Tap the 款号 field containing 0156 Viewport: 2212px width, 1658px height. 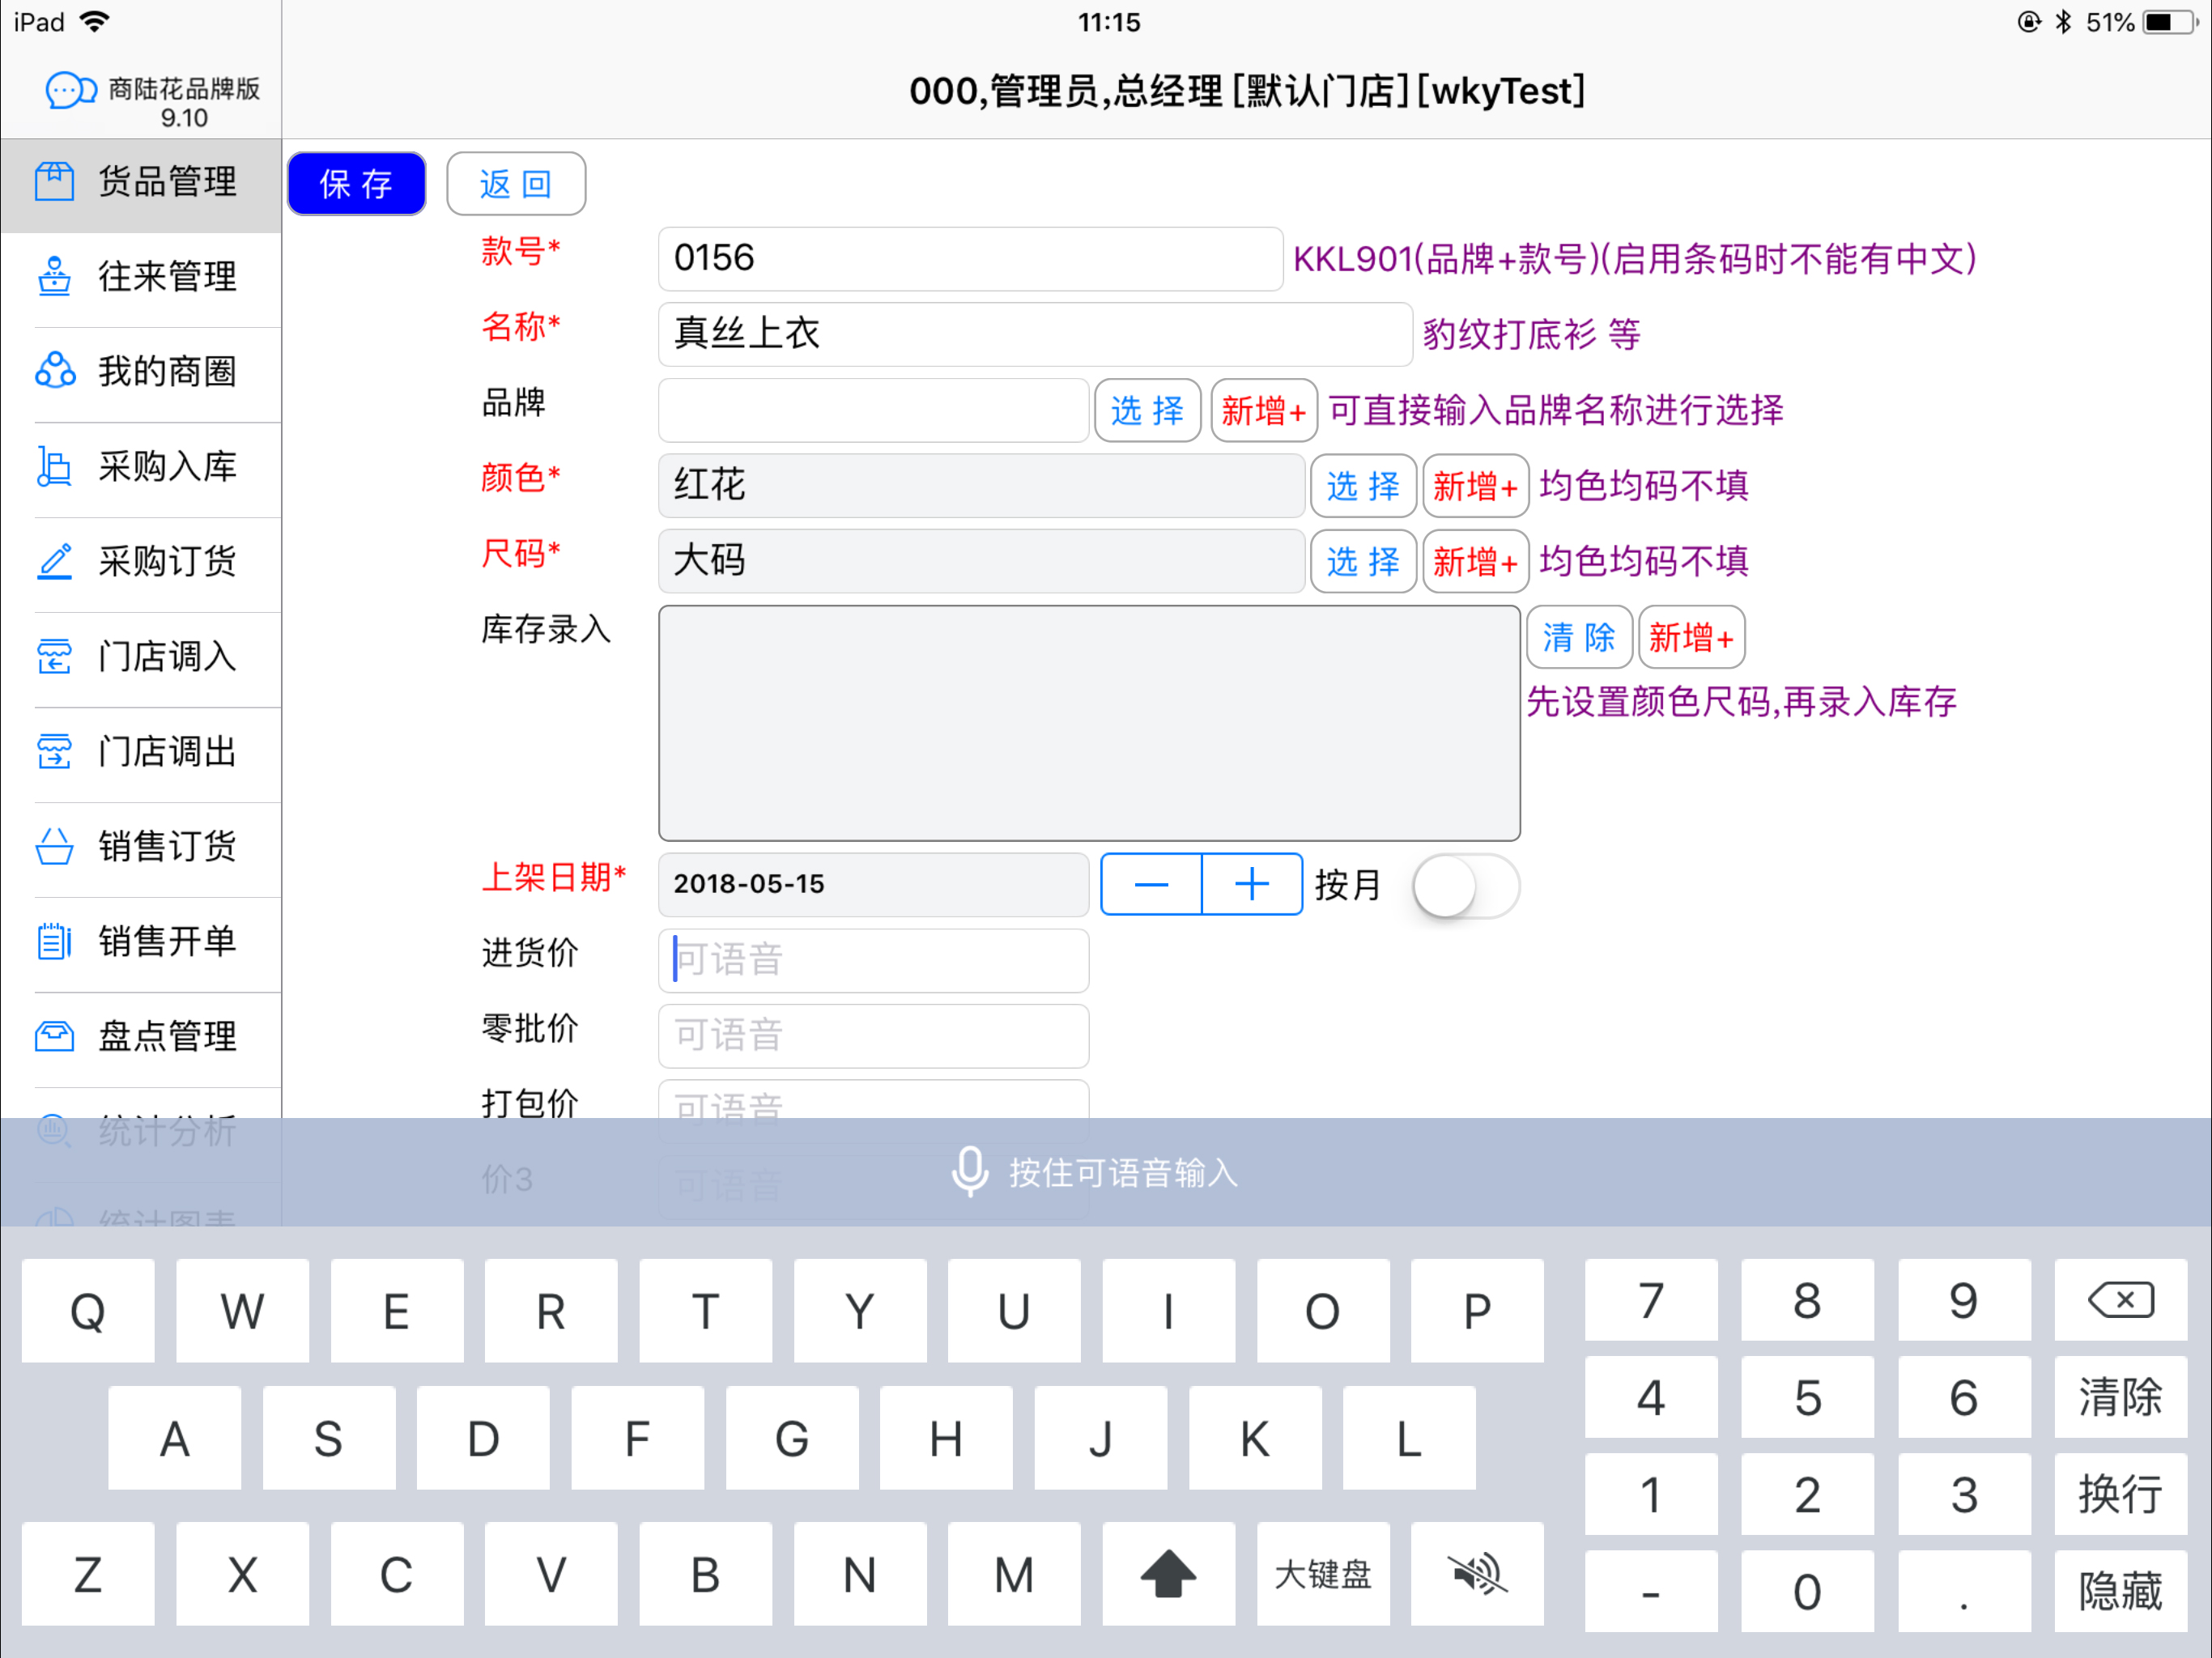pos(970,259)
